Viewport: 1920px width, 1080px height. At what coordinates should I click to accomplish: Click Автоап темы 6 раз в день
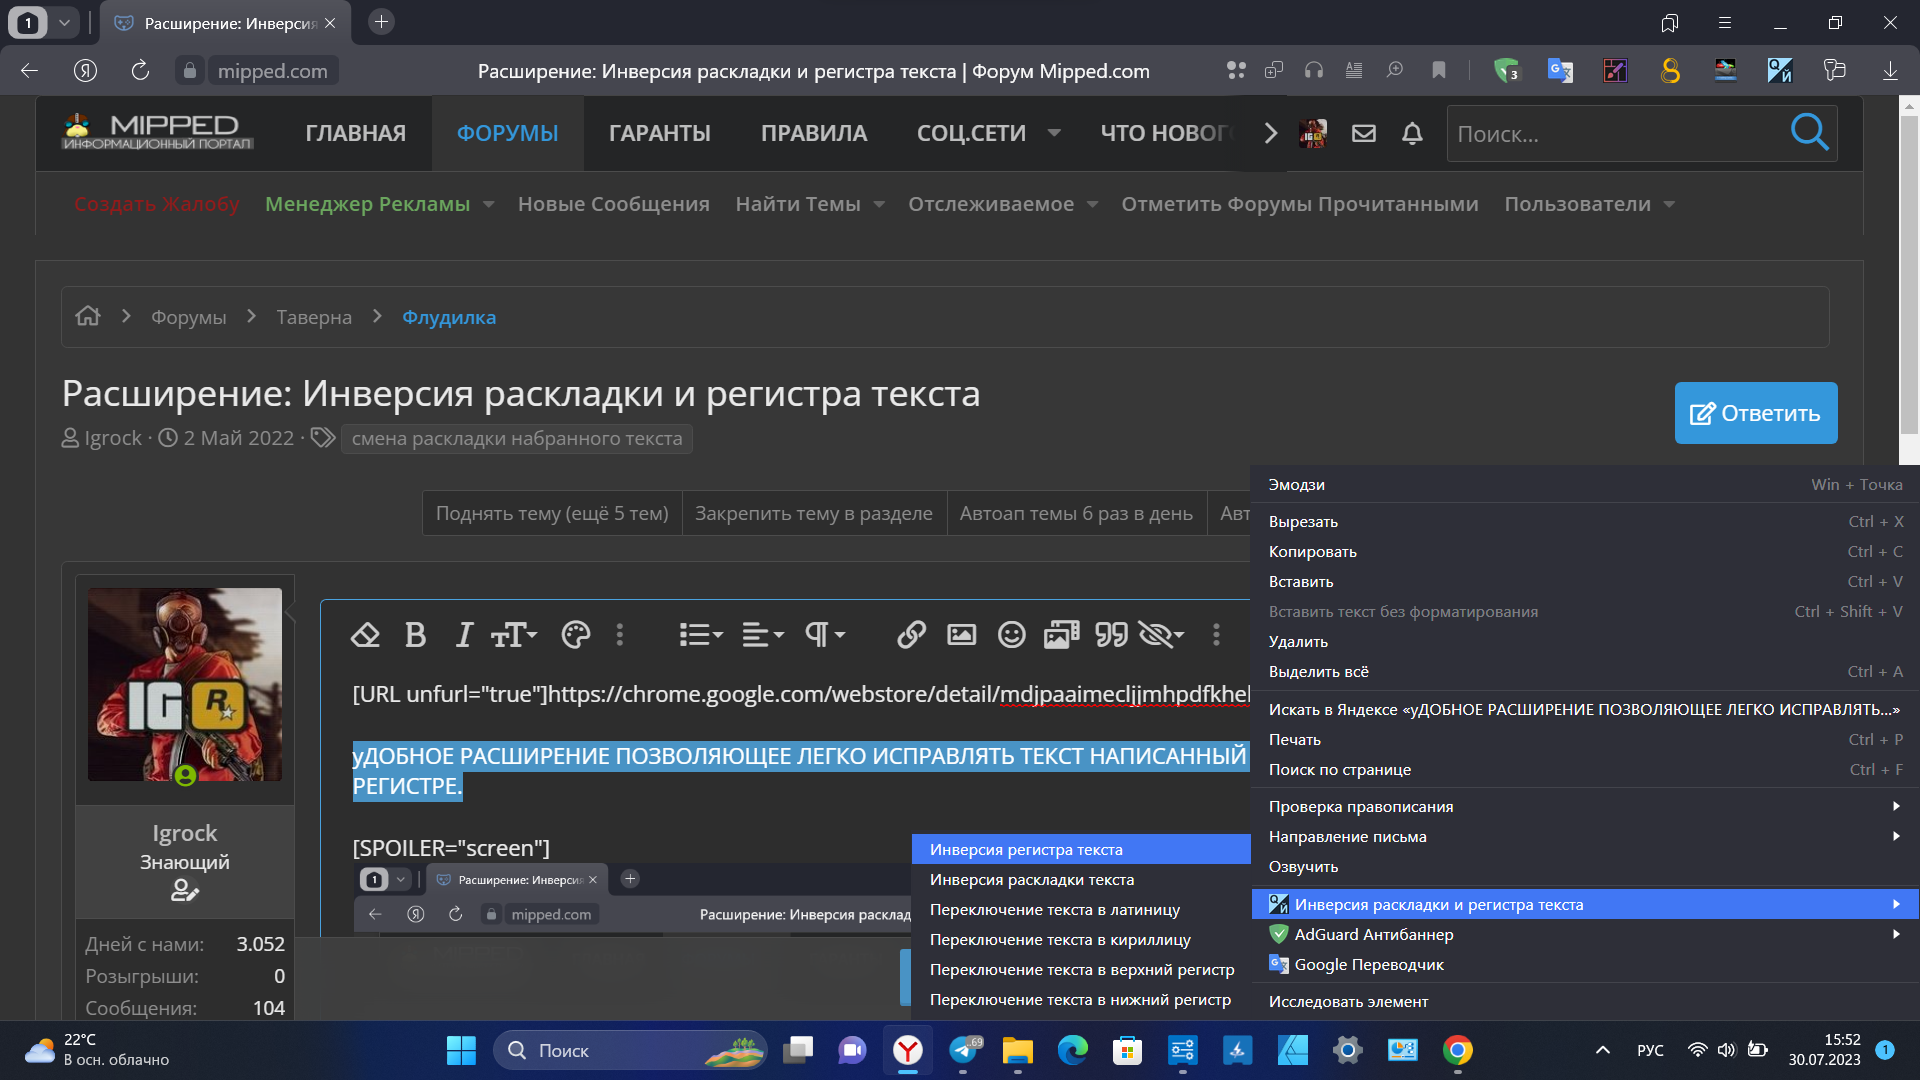pos(1076,513)
